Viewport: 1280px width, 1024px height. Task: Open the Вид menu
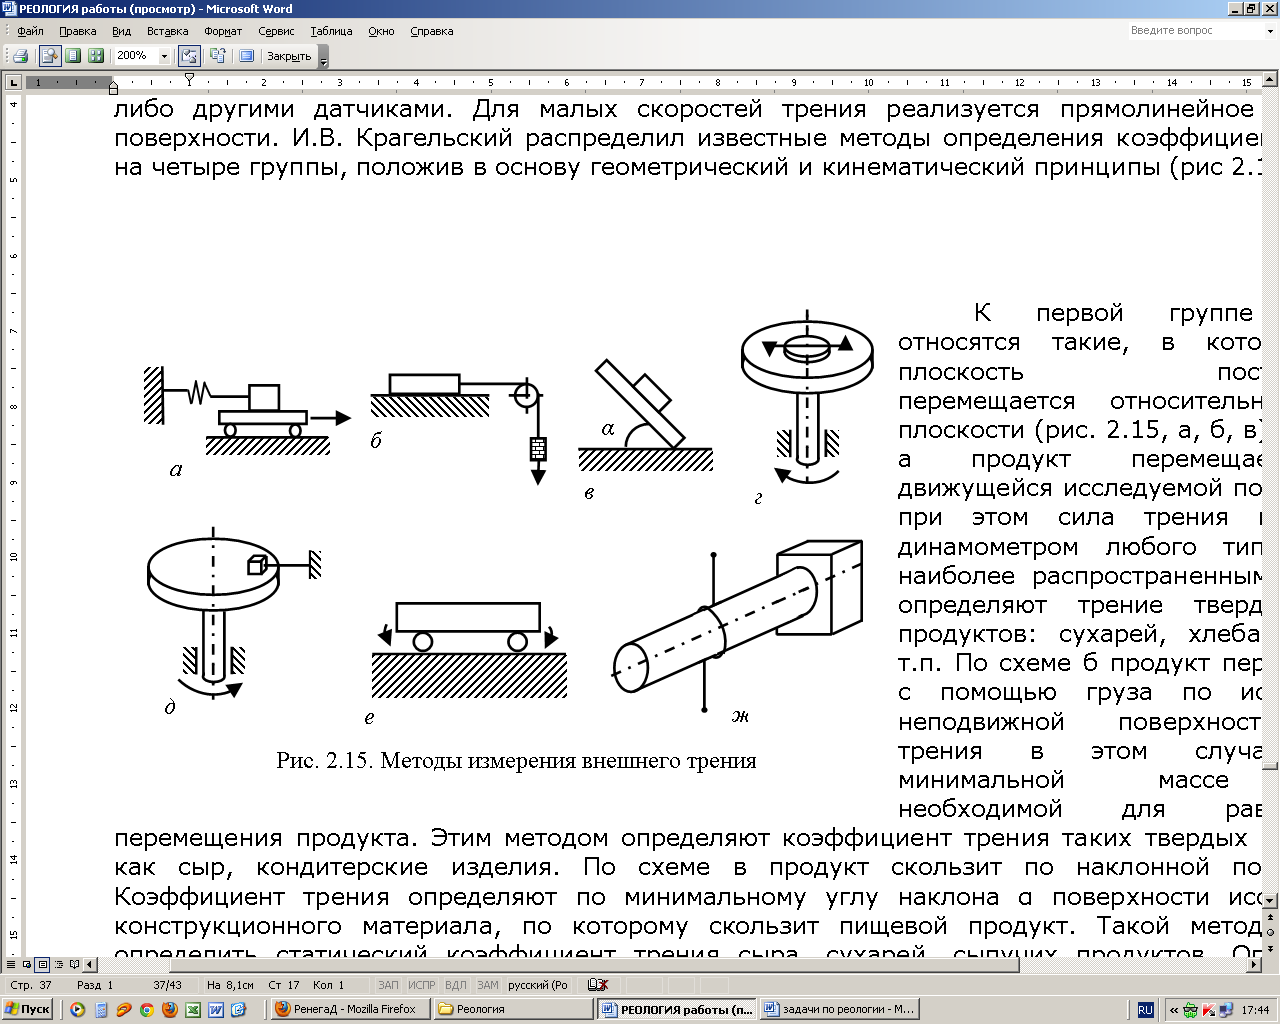[x=122, y=31]
